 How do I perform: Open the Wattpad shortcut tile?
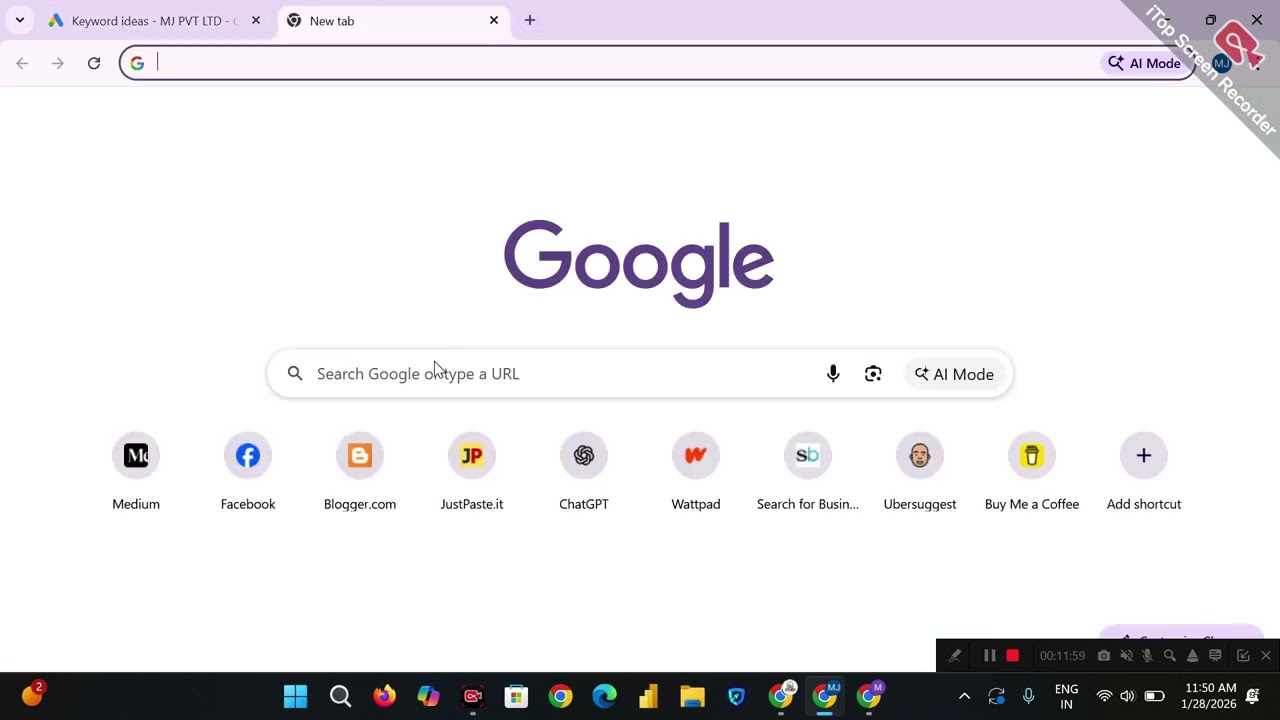click(696, 472)
